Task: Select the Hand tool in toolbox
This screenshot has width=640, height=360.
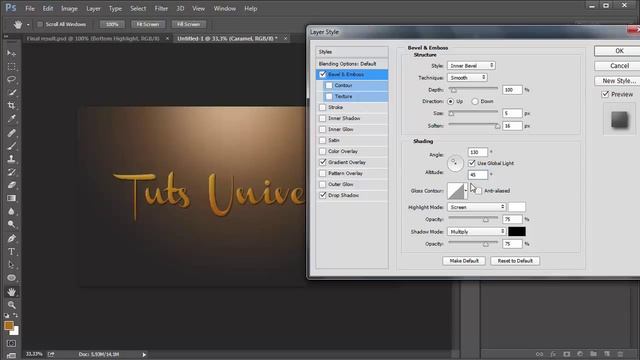Action: (11, 292)
